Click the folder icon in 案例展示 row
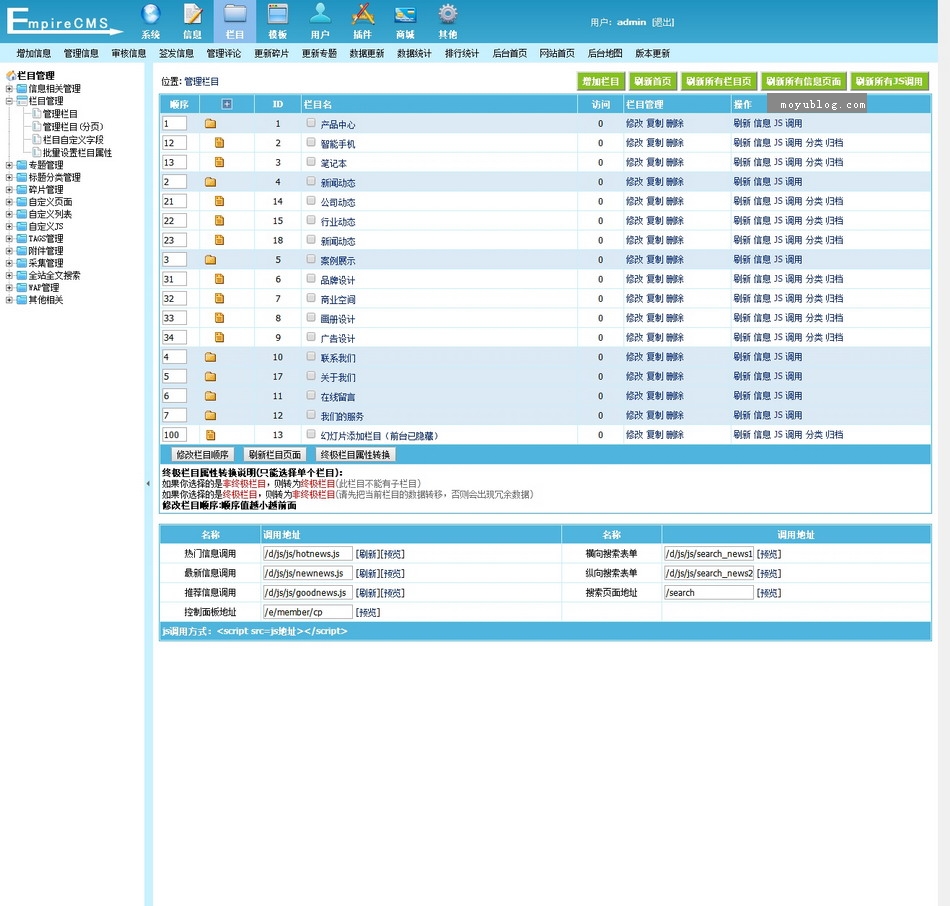 [x=210, y=260]
